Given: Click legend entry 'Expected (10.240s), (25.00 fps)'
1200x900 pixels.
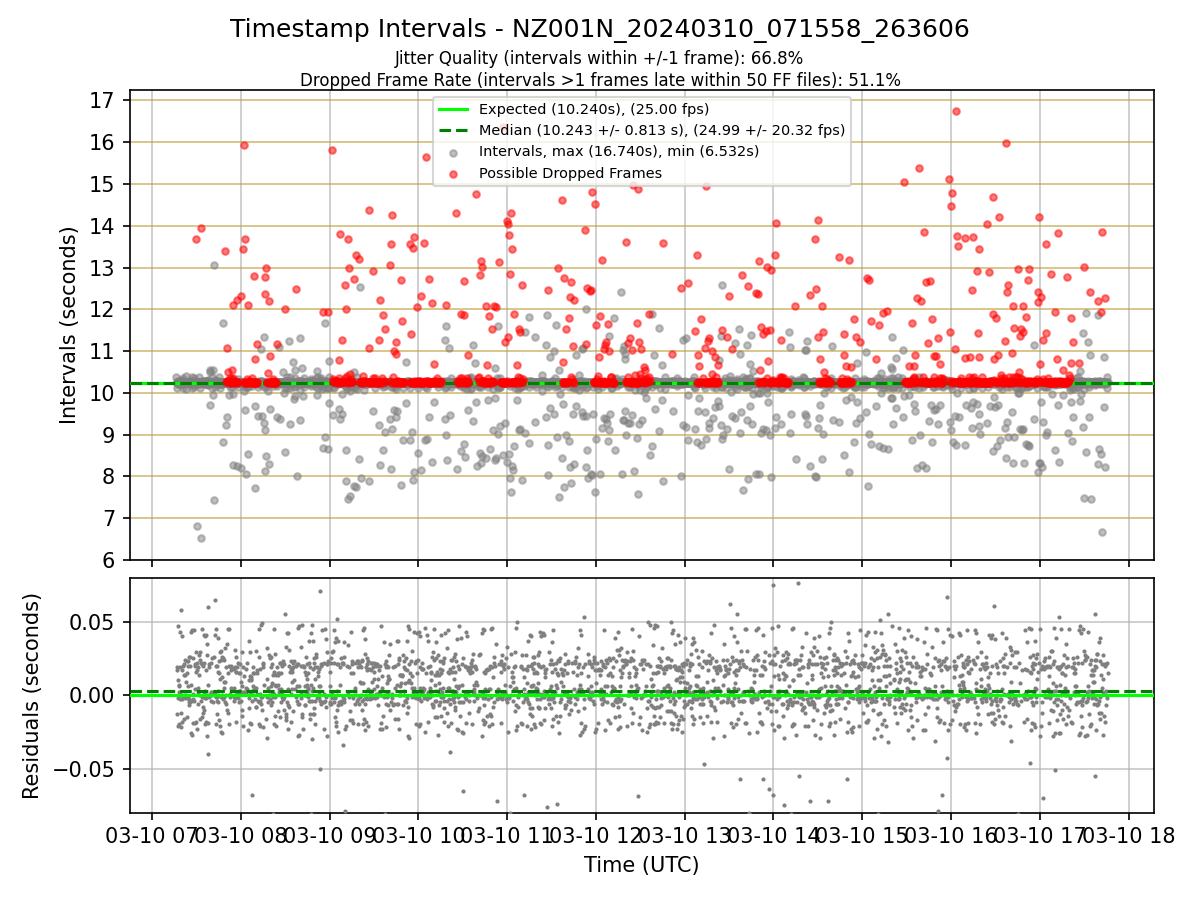Looking at the screenshot, I should click(x=594, y=109).
